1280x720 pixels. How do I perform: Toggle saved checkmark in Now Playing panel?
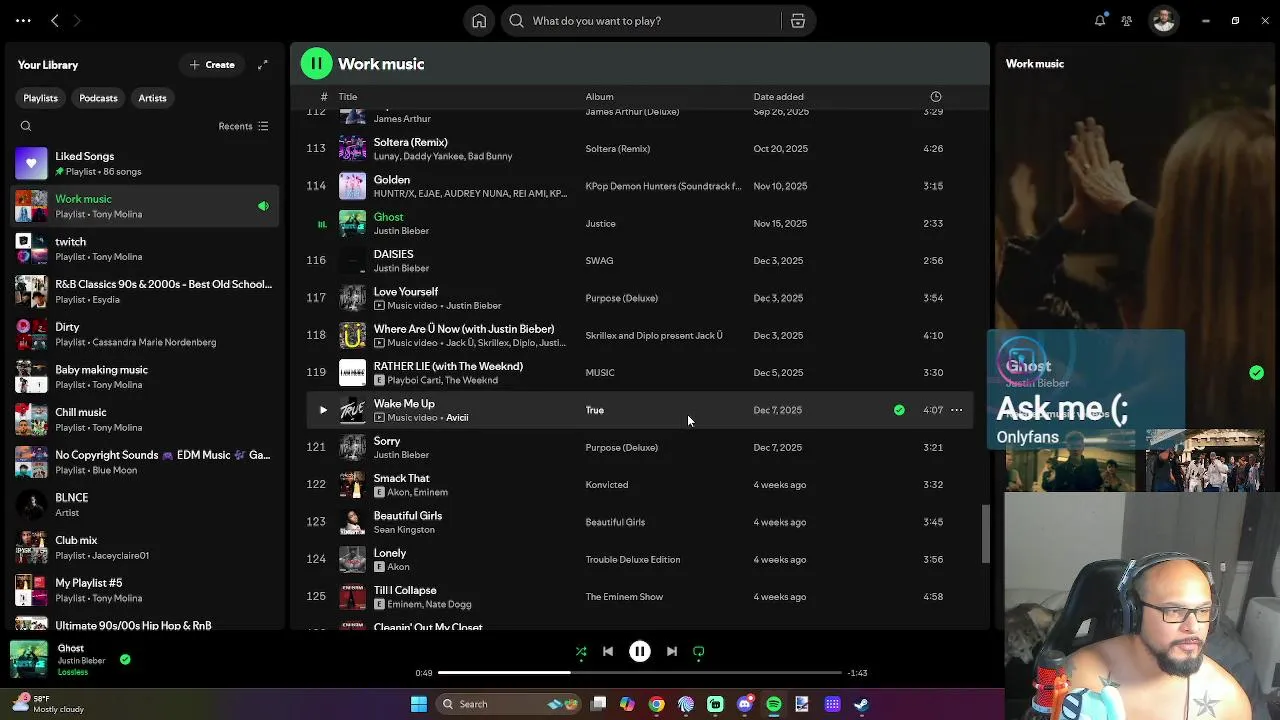coord(1256,373)
